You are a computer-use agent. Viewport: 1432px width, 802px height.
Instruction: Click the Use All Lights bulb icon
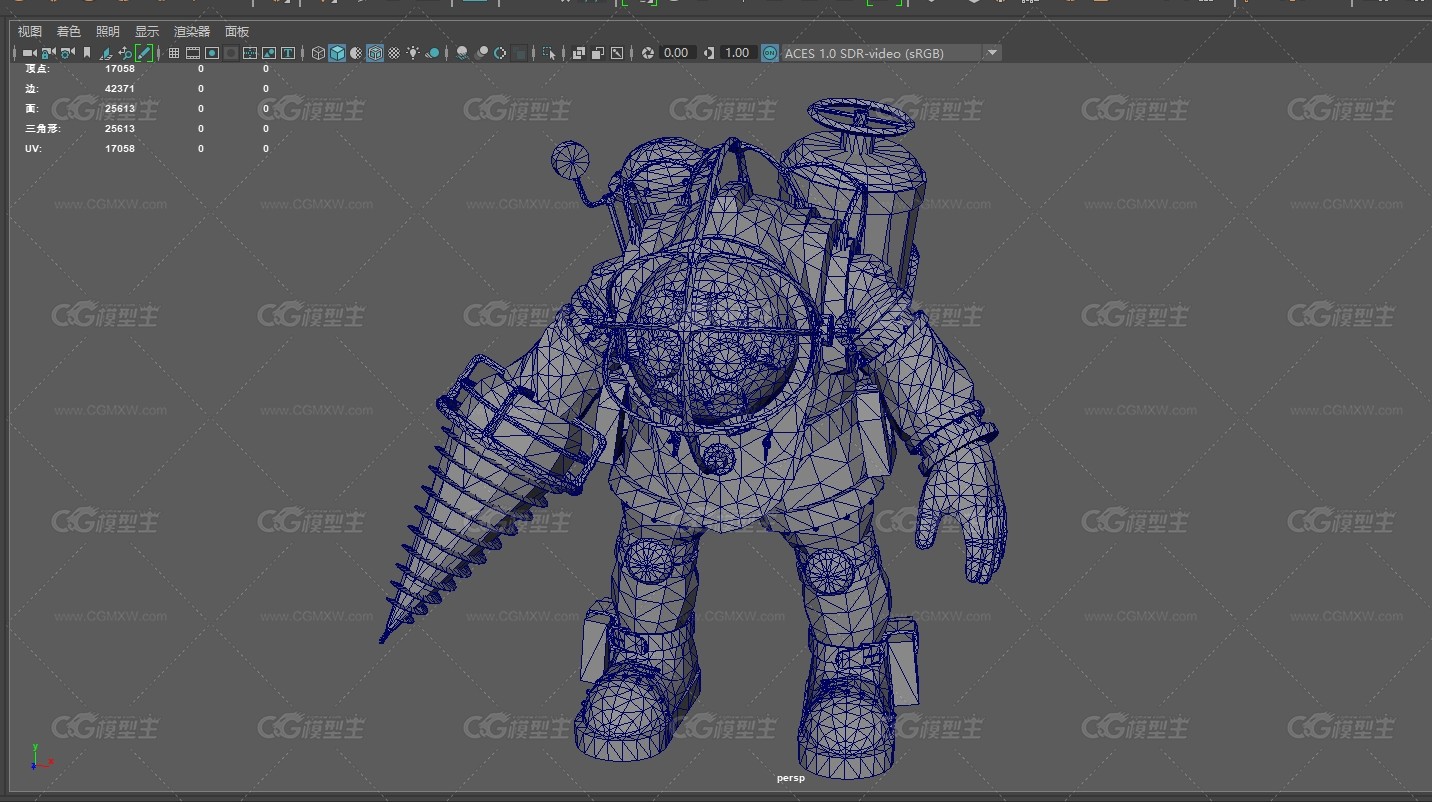413,53
